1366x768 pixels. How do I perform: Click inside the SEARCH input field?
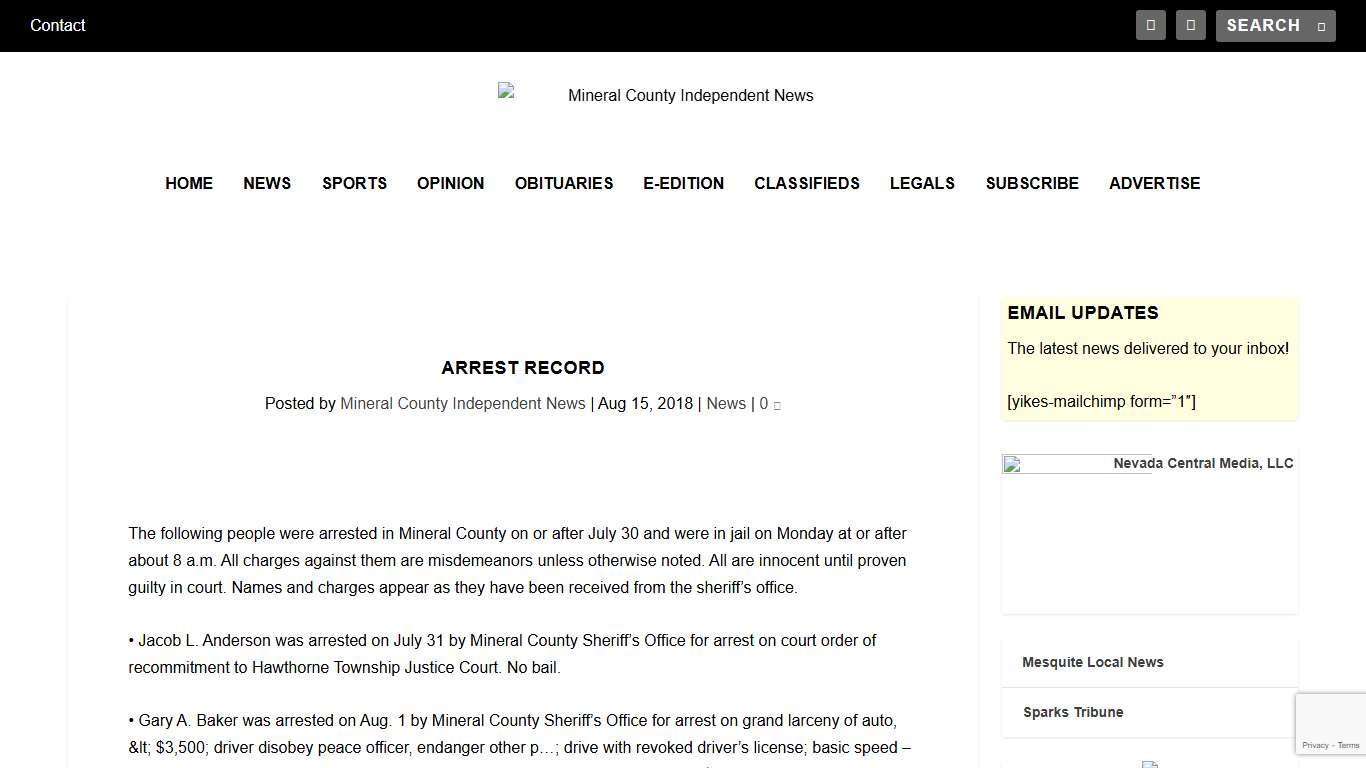(1262, 25)
